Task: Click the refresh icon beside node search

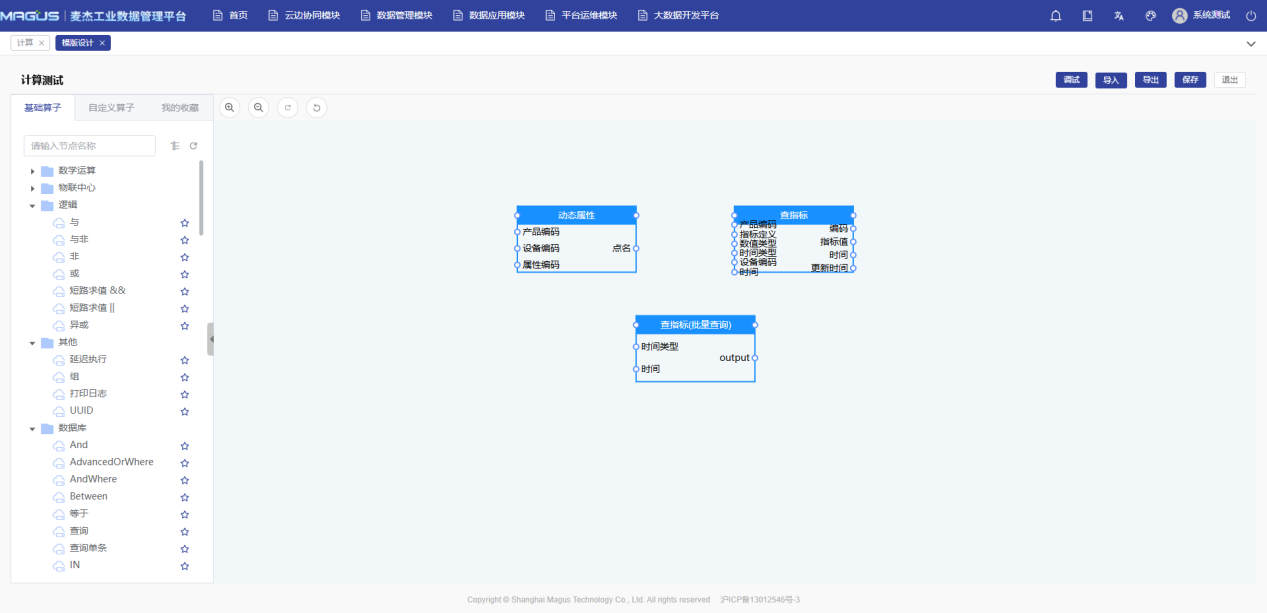Action: click(x=194, y=146)
